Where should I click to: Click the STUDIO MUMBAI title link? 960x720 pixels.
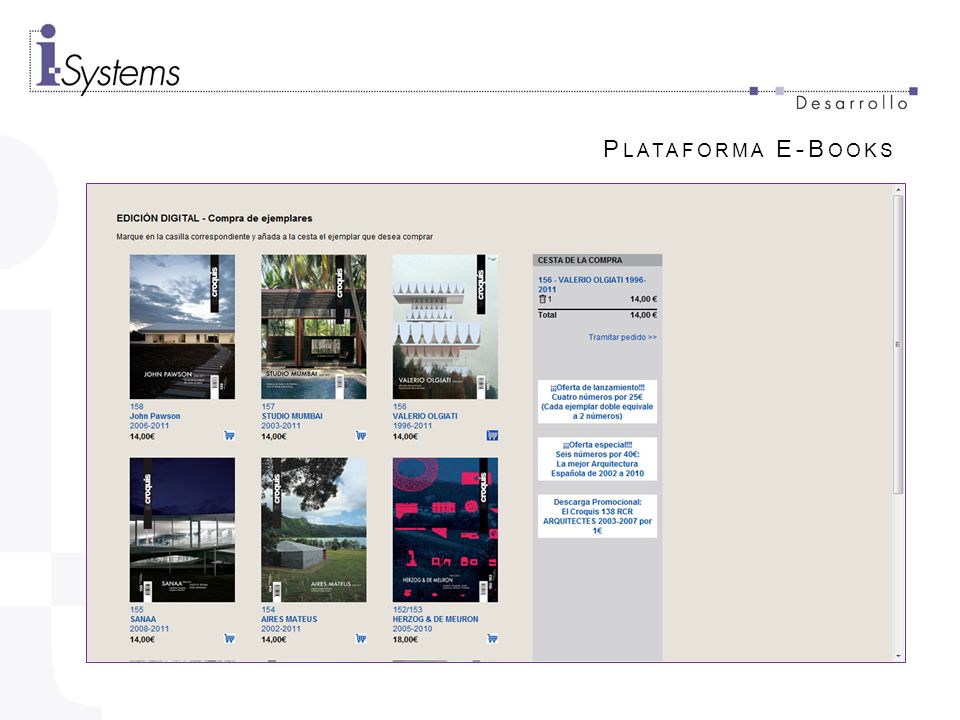292,416
